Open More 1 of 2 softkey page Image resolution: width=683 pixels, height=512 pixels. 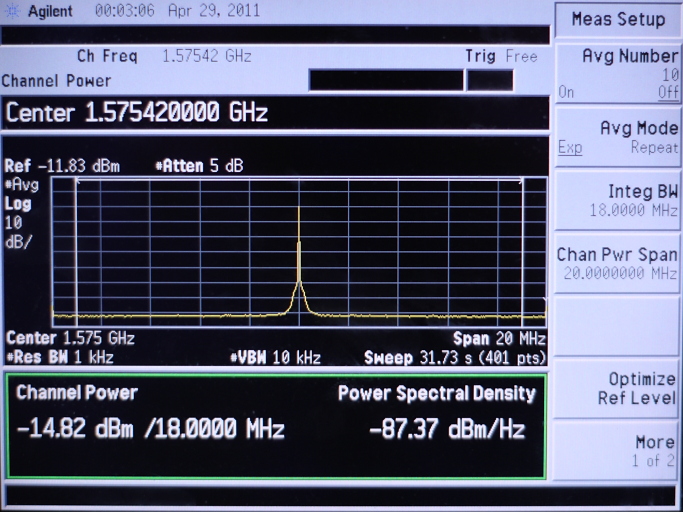tap(618, 451)
